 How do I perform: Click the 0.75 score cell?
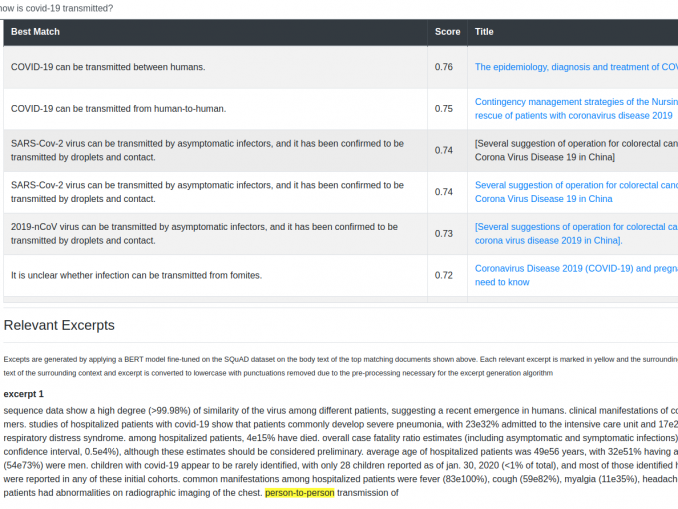click(444, 108)
